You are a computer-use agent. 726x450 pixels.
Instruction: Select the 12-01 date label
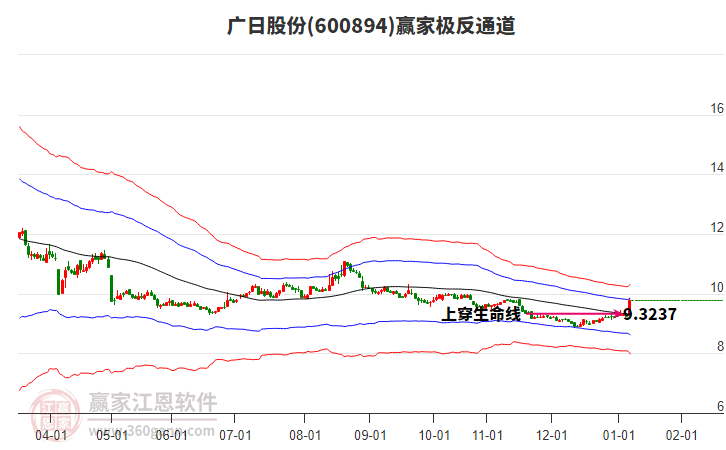click(x=551, y=435)
